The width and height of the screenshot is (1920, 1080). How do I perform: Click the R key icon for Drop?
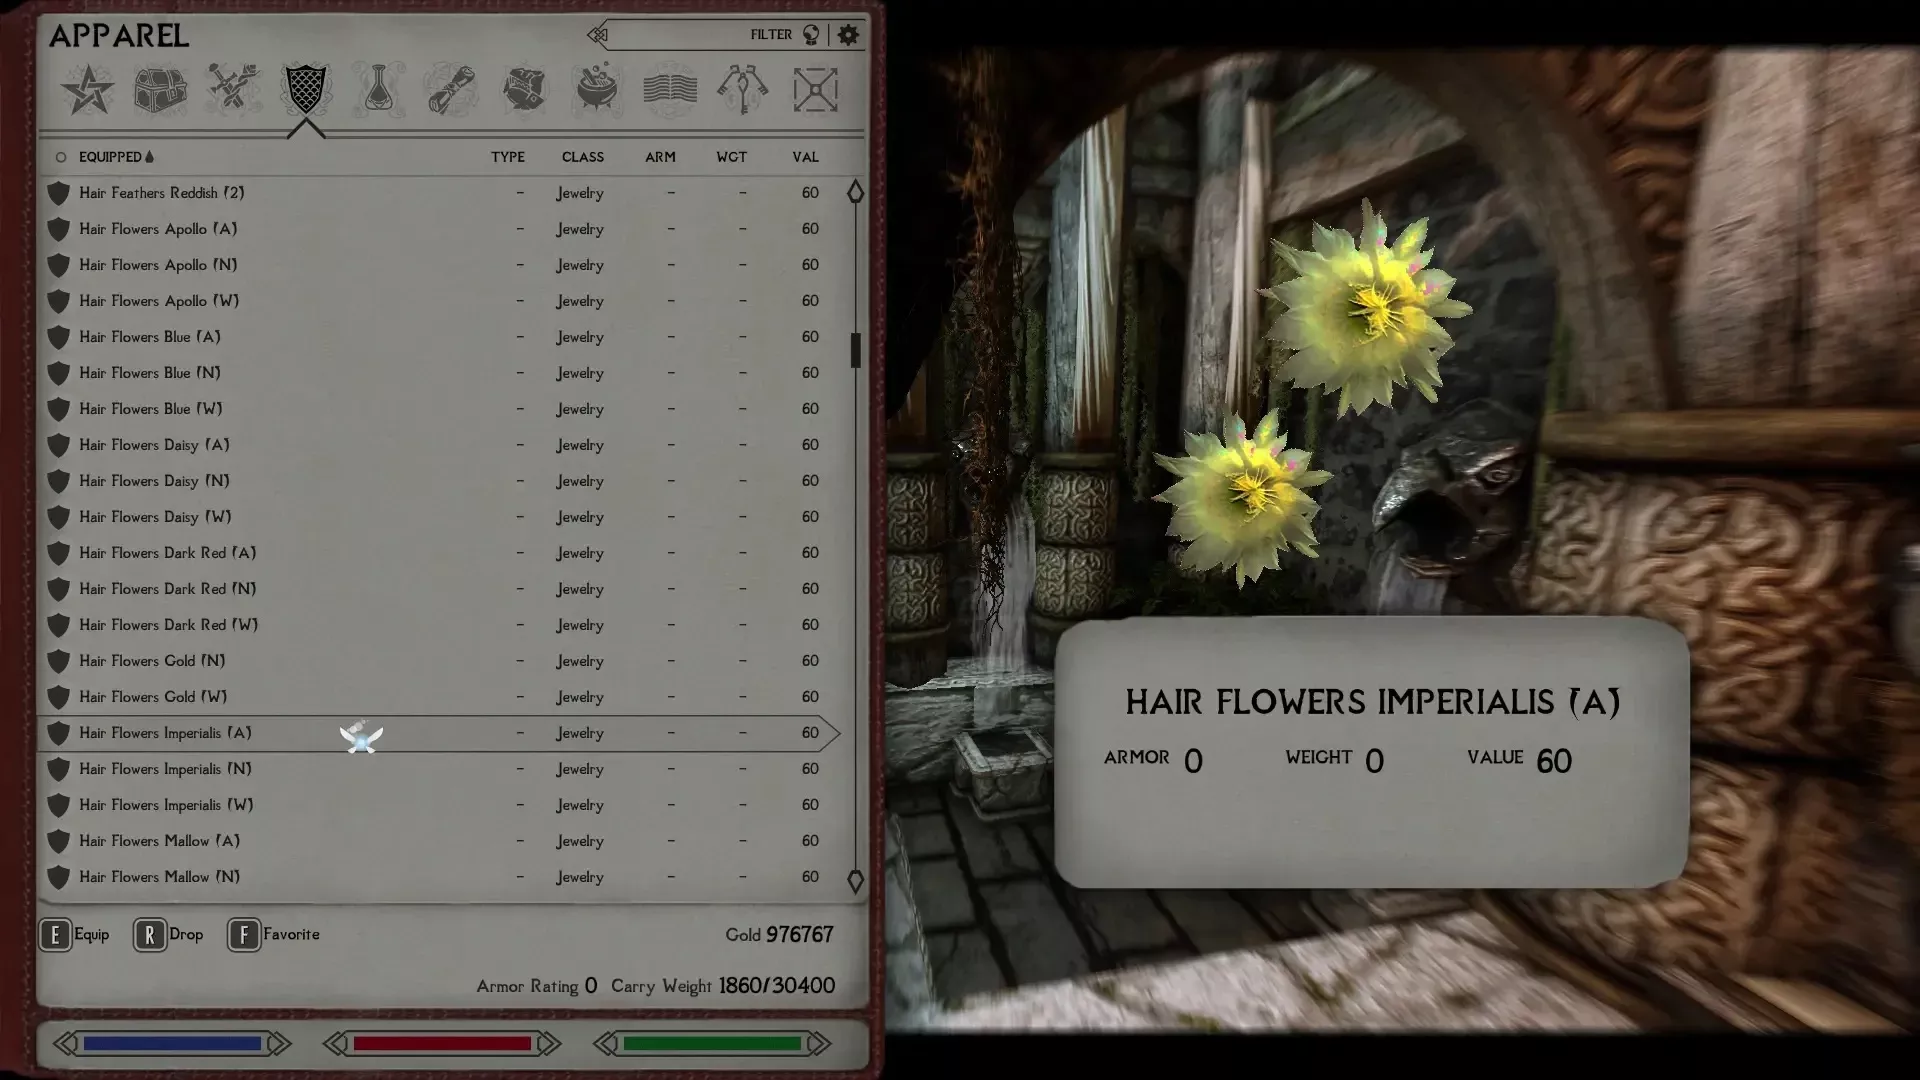[150, 935]
